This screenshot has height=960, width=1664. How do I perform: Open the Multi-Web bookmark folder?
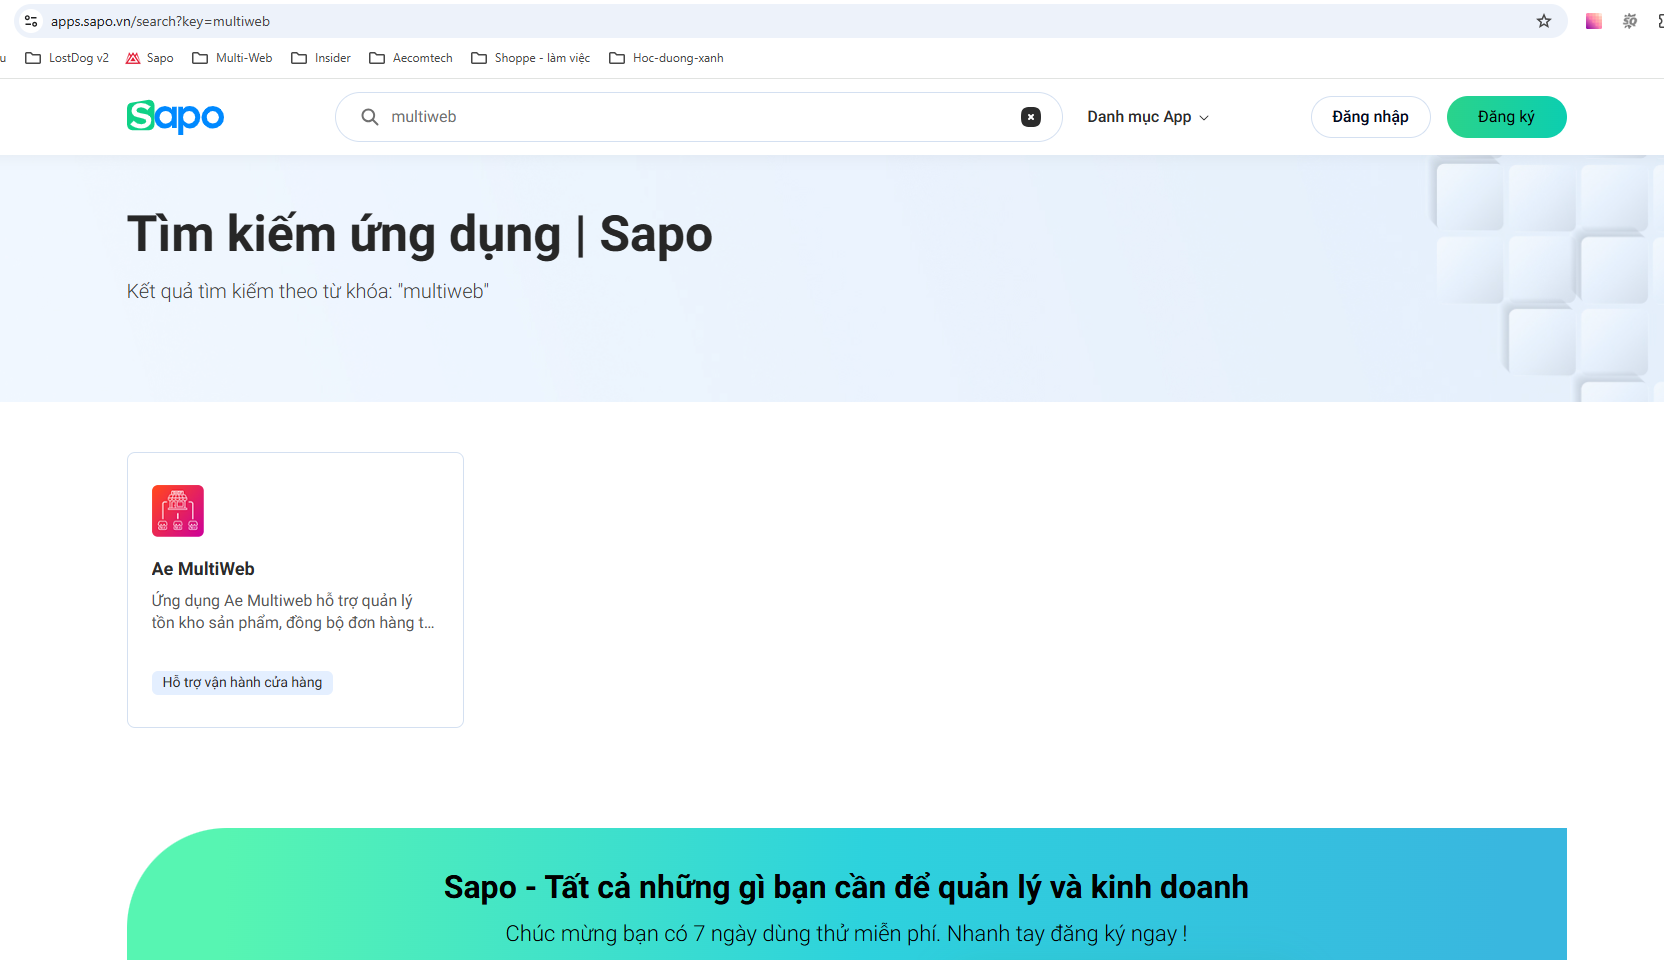coord(232,58)
